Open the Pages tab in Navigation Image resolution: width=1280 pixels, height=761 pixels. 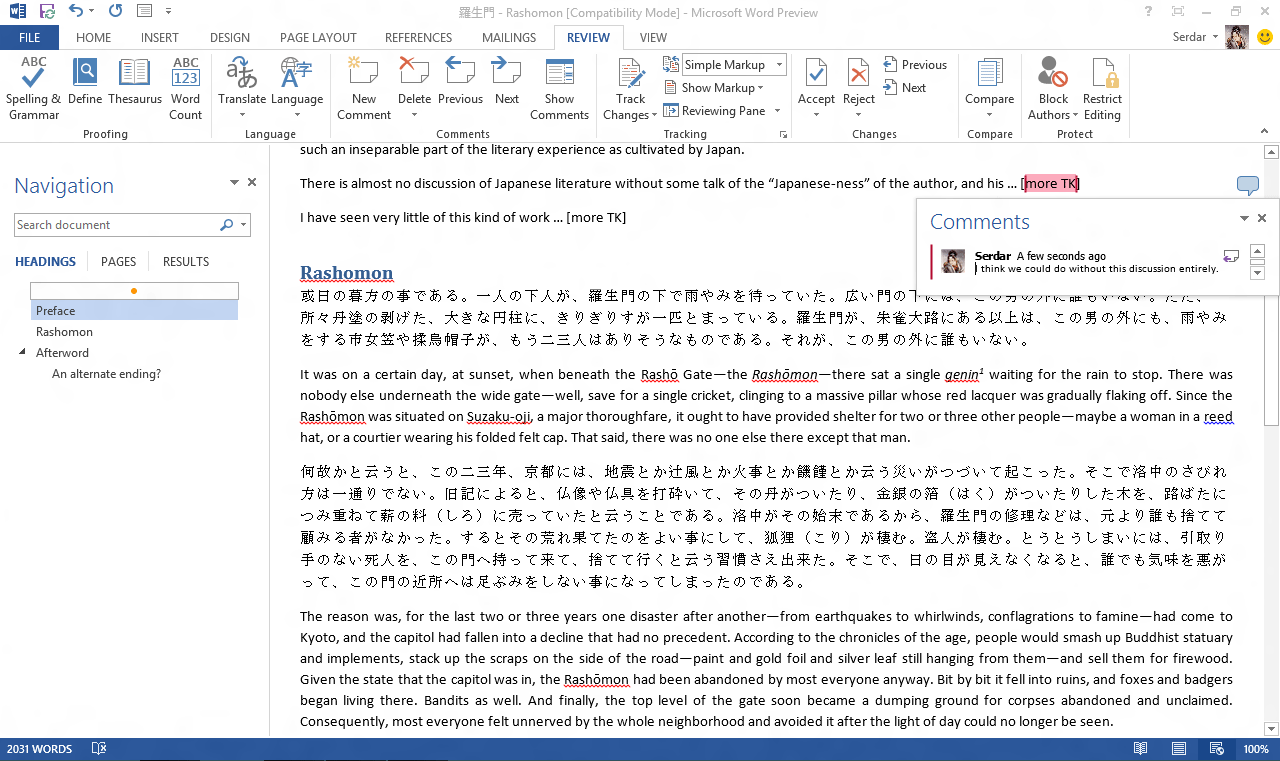pos(118,262)
